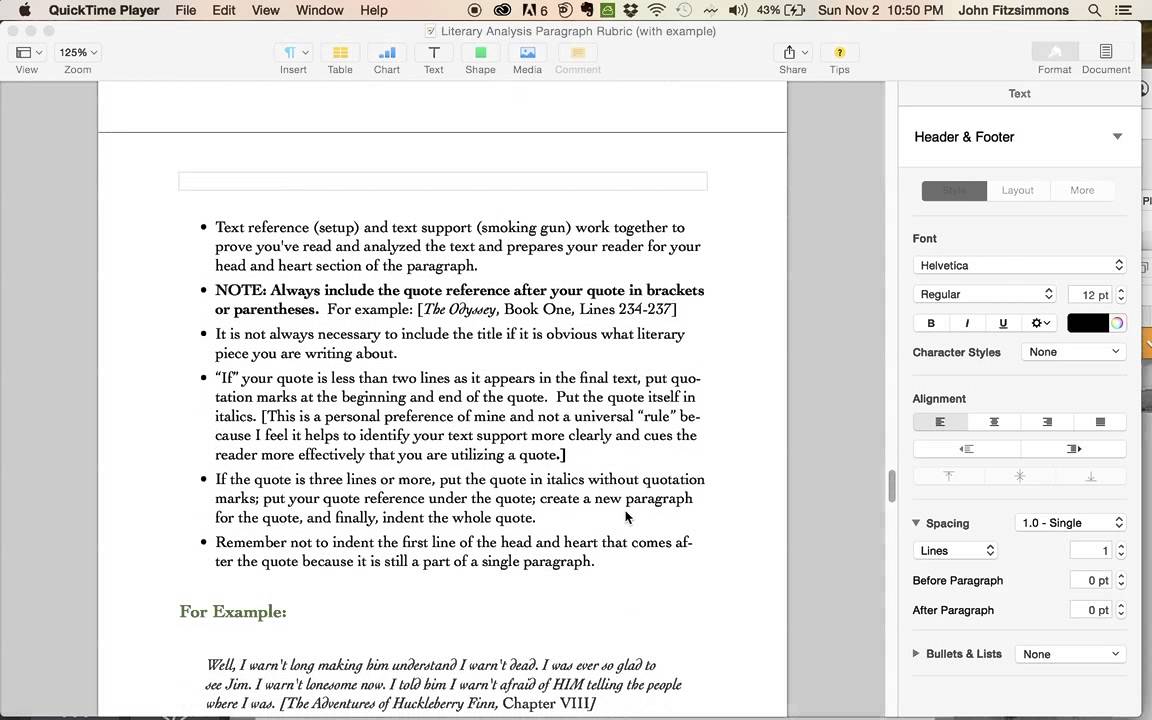Open the Window menu
Image resolution: width=1152 pixels, height=720 pixels.
[x=320, y=10]
